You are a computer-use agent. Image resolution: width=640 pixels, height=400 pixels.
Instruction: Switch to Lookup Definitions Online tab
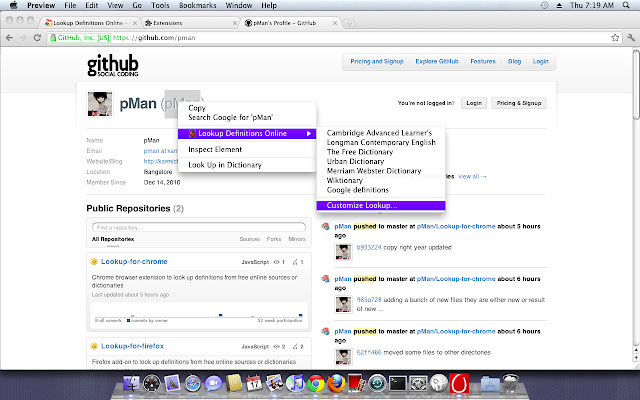pyautogui.click(x=91, y=23)
